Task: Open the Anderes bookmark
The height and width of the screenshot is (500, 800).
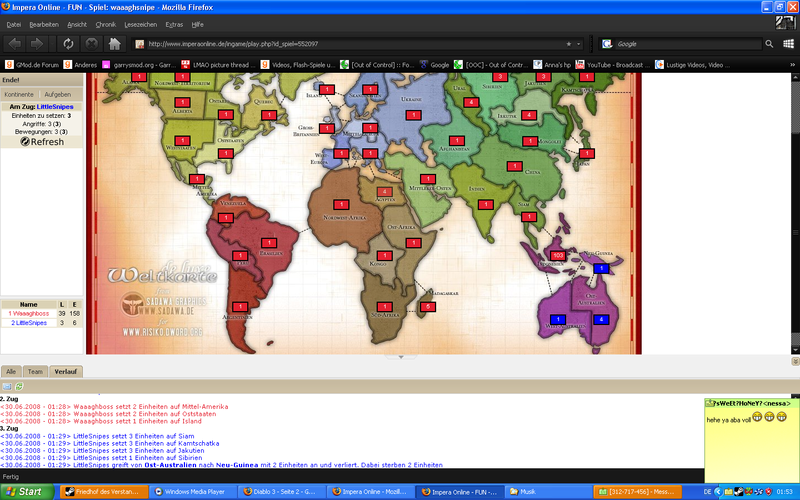Action: click(x=80, y=65)
